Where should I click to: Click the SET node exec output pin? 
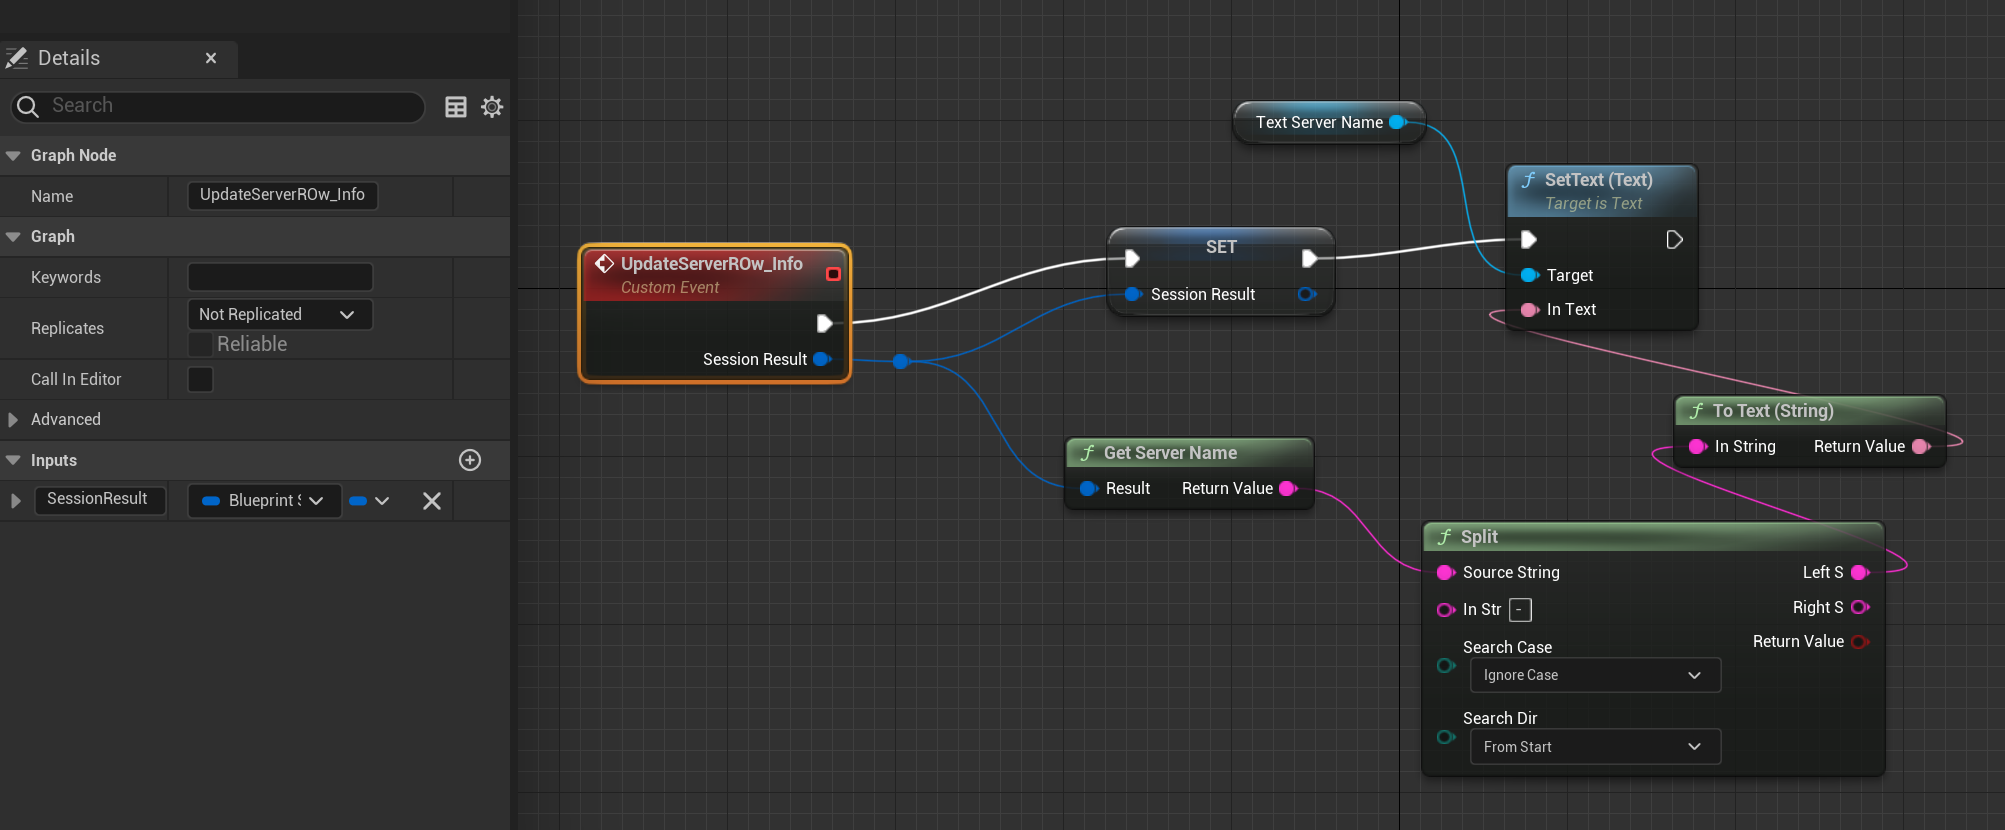click(1310, 258)
